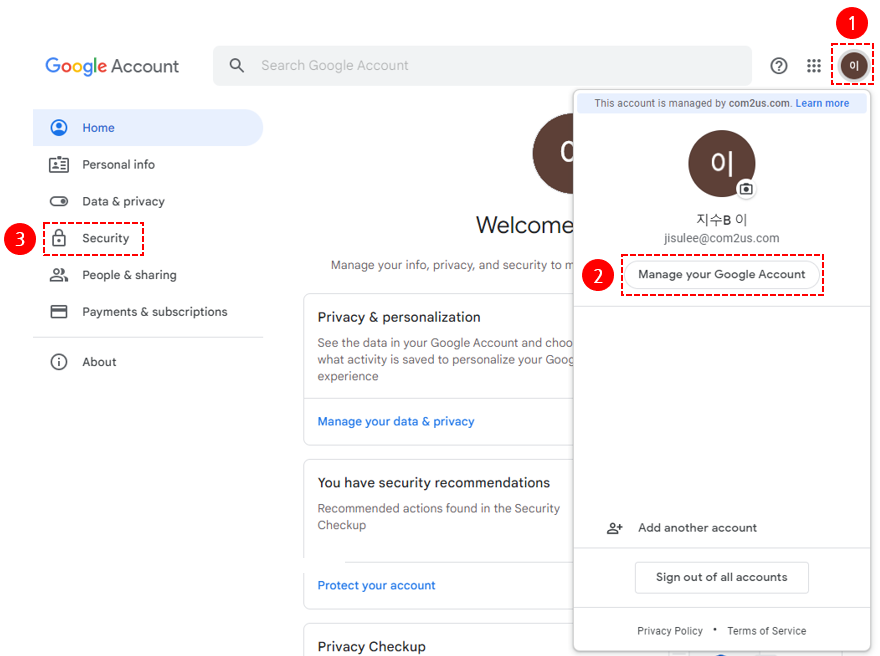
Task: Click the Personal info ID card icon
Action: [59, 164]
